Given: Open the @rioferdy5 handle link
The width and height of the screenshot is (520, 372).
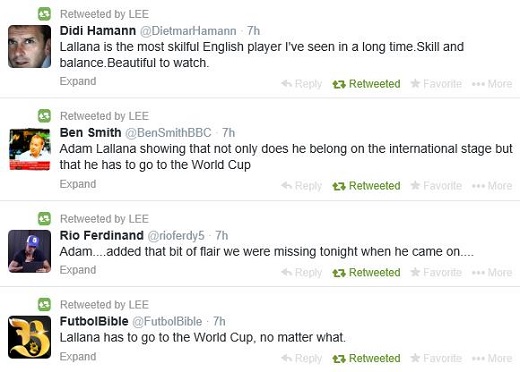Looking at the screenshot, I should coord(176,235).
